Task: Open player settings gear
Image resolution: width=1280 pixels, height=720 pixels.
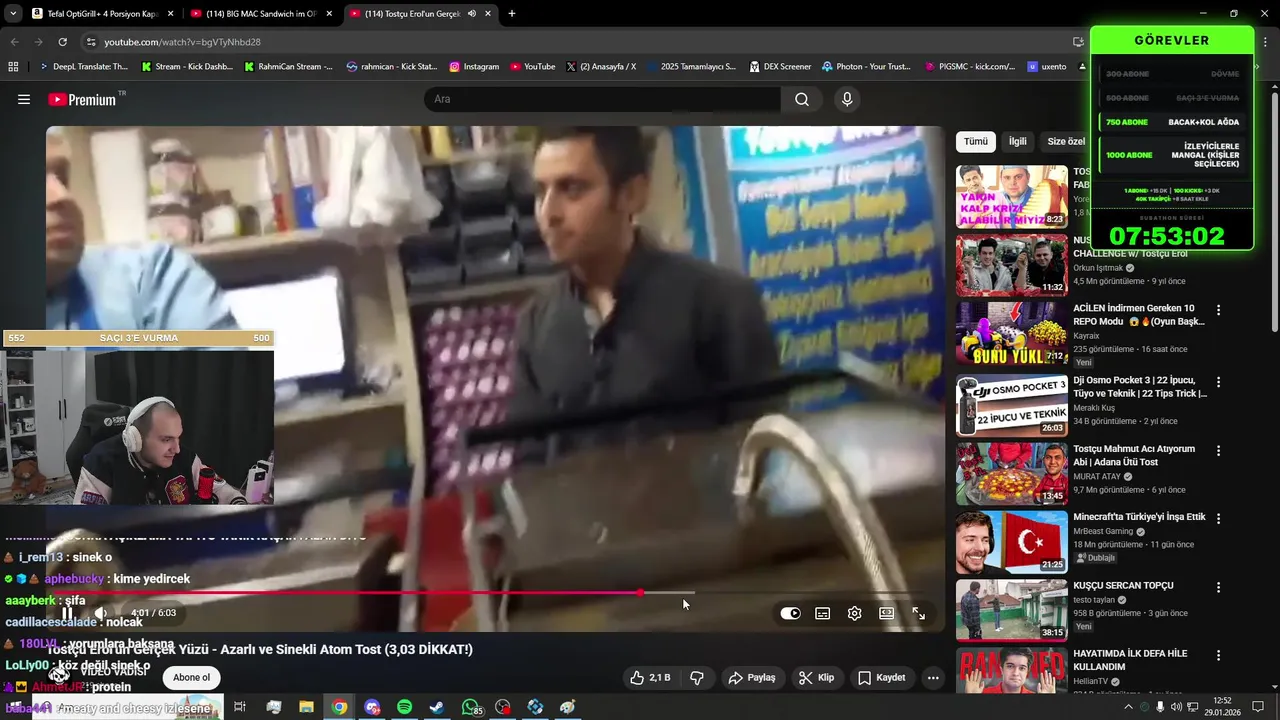Action: coord(854,613)
